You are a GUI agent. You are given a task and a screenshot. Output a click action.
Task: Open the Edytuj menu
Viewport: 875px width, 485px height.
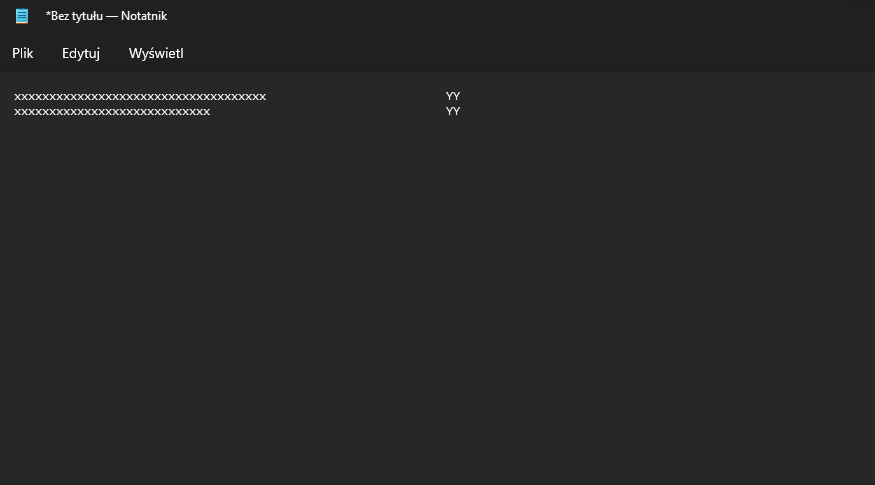coord(81,53)
